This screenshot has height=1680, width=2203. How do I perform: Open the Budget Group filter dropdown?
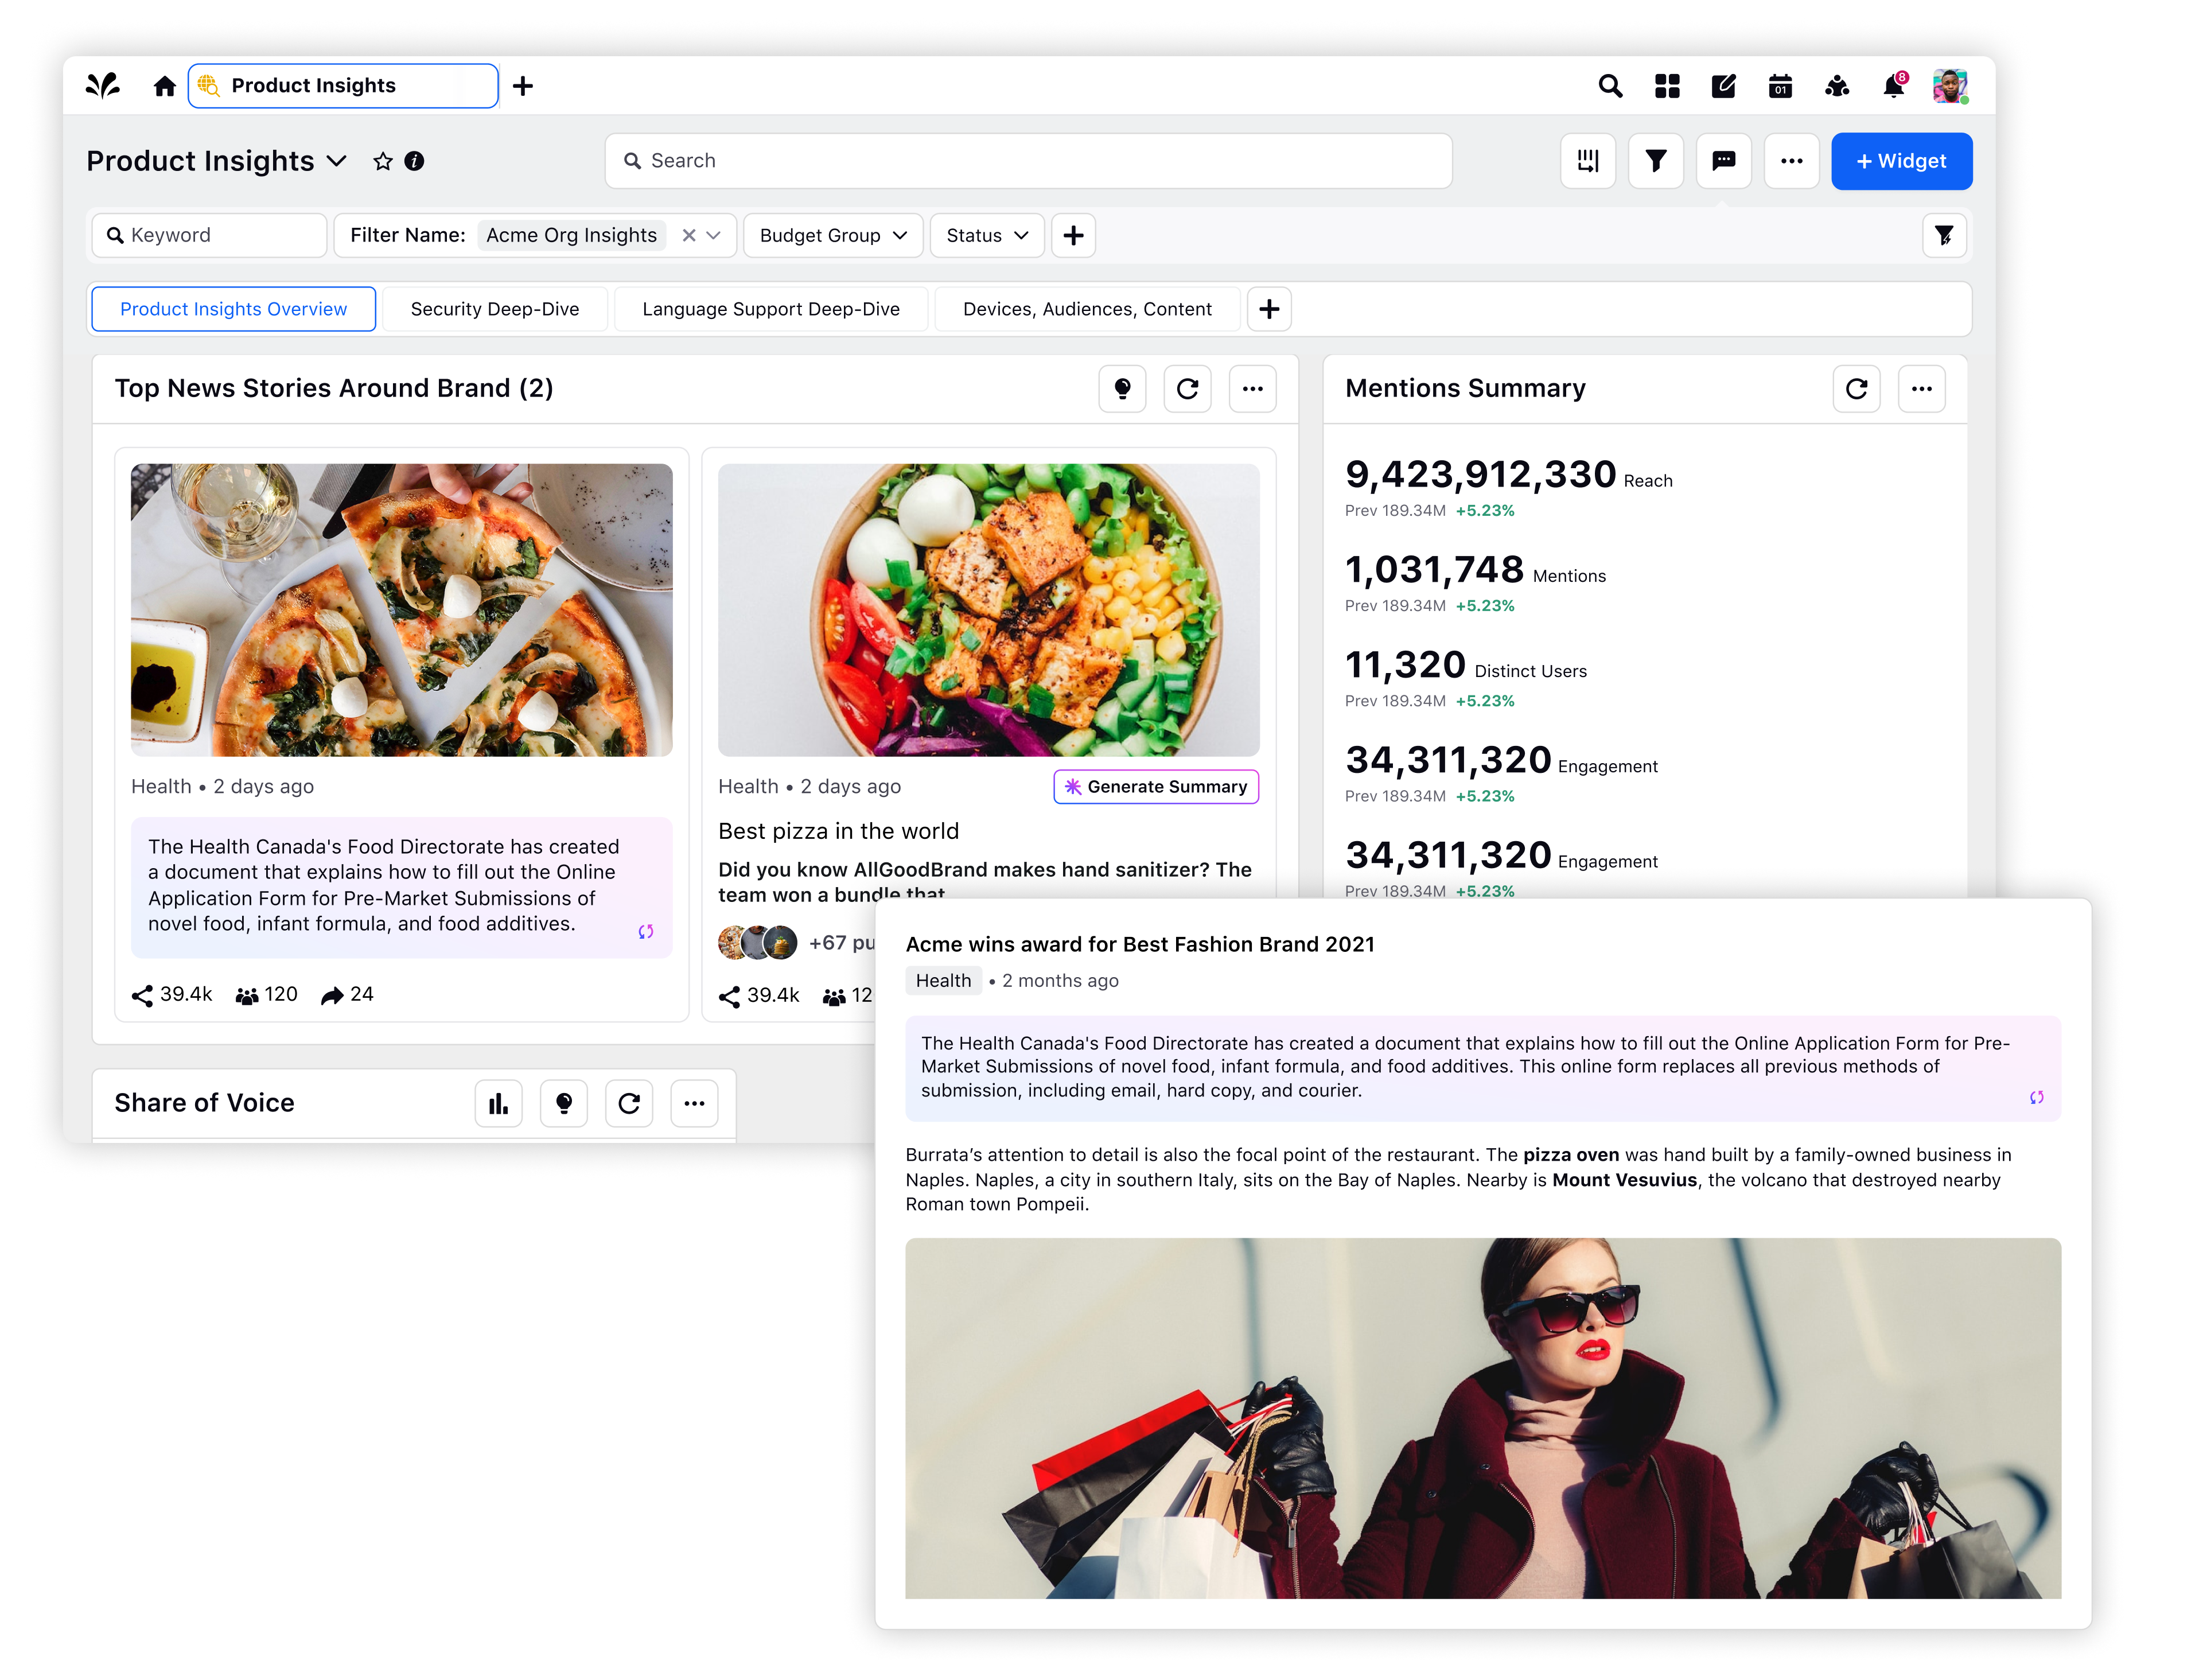click(x=833, y=235)
